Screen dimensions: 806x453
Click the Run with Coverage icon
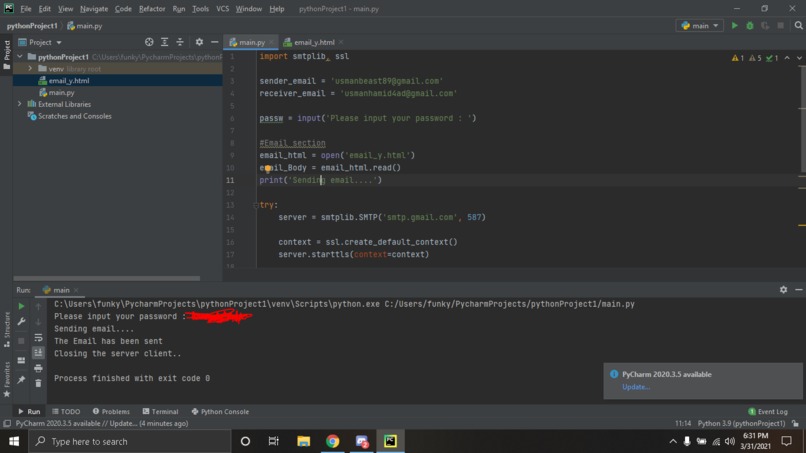pos(765,26)
